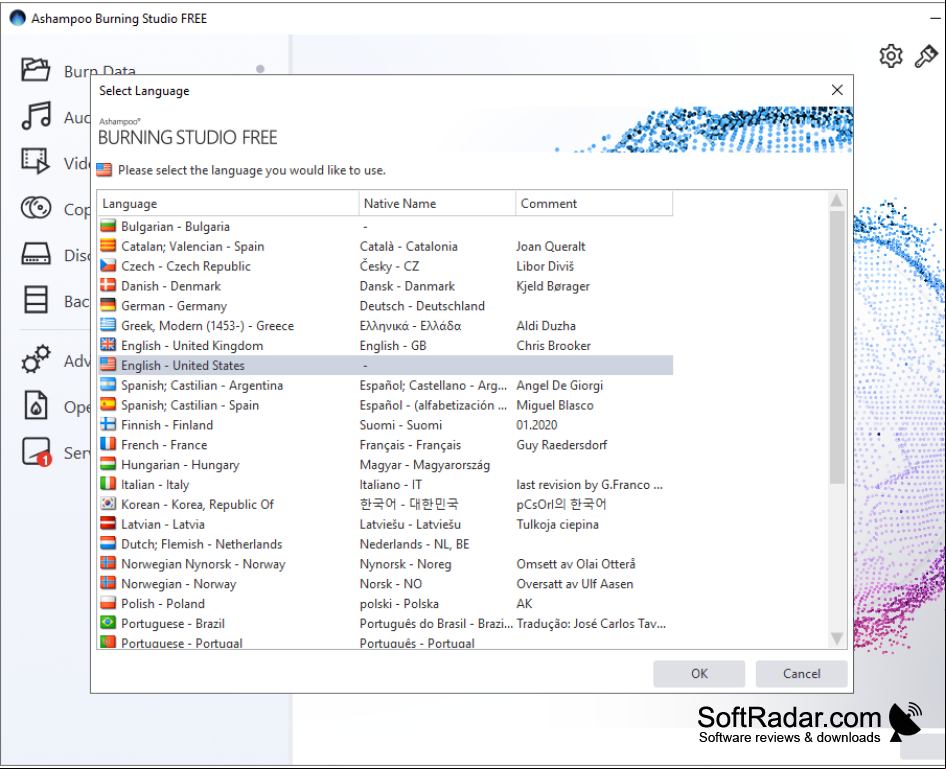The image size is (946, 769).
Task: Click the German flag icon
Action: pyautogui.click(x=108, y=305)
